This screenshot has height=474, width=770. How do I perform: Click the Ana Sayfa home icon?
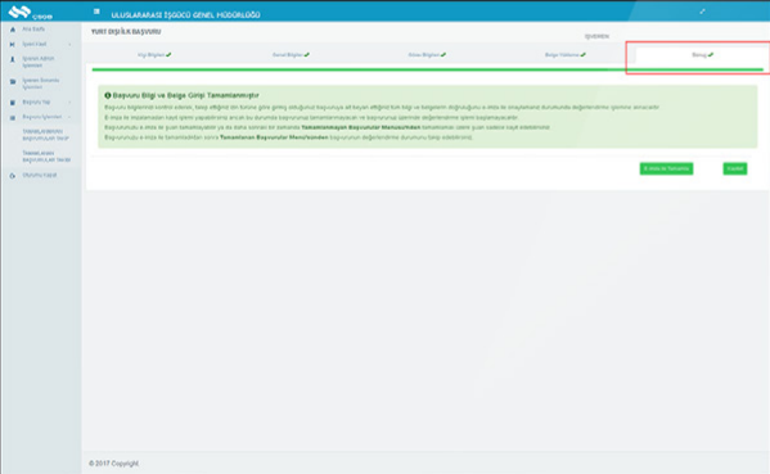(12, 30)
